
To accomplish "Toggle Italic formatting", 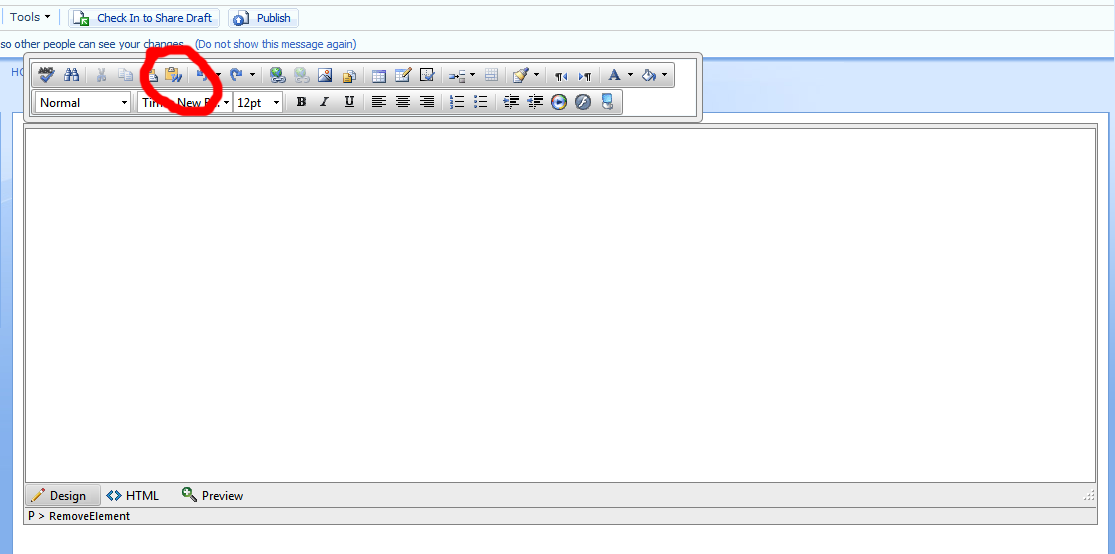I will 324,102.
